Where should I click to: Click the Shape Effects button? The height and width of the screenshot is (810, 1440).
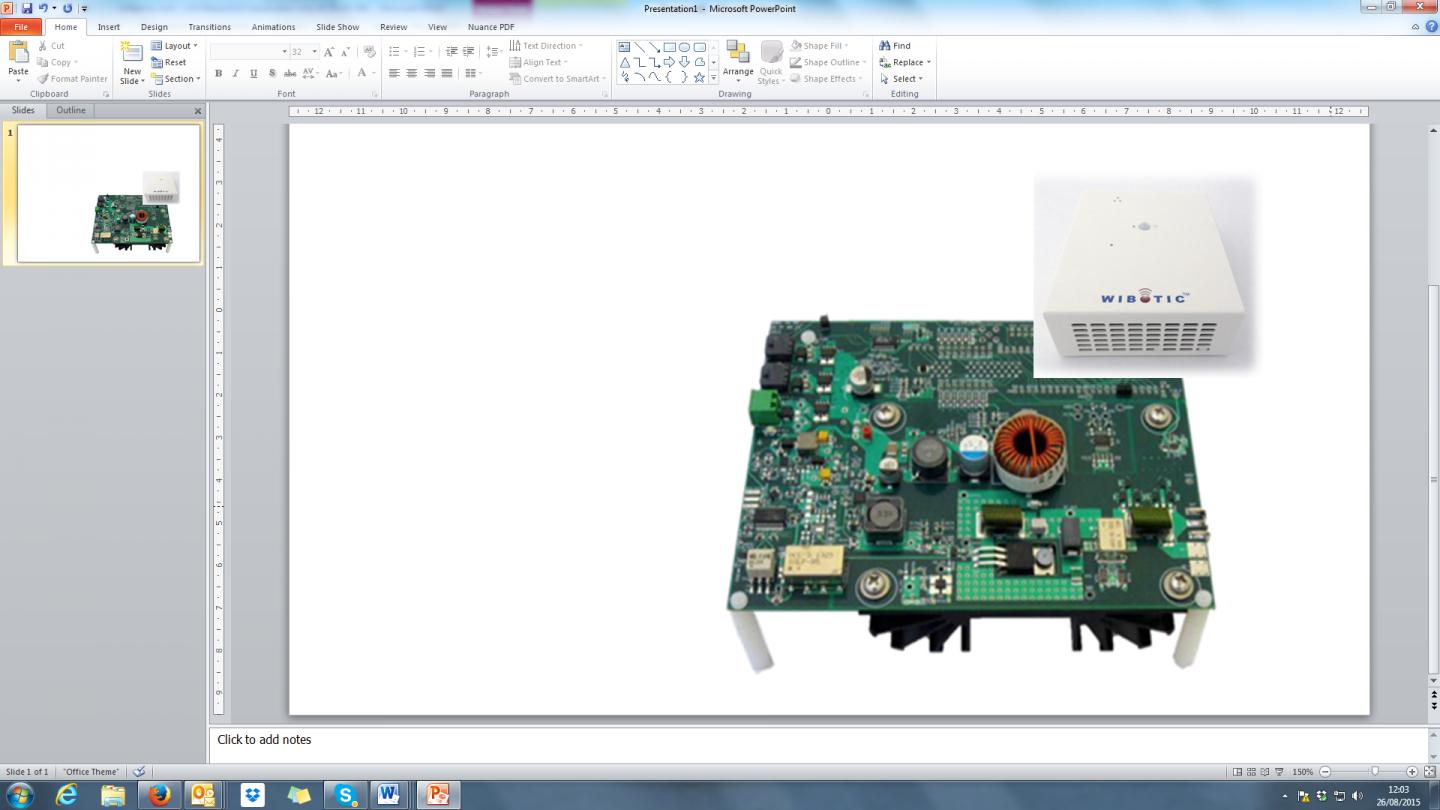pos(825,79)
